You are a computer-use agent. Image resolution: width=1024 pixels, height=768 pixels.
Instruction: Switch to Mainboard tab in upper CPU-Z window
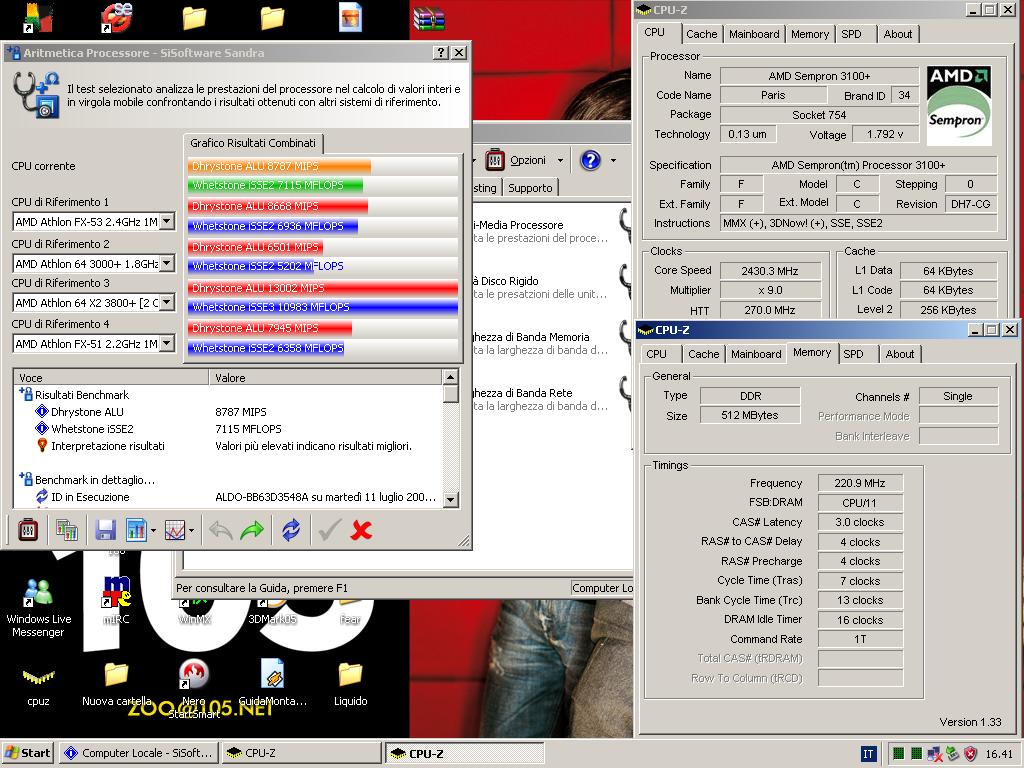(754, 34)
